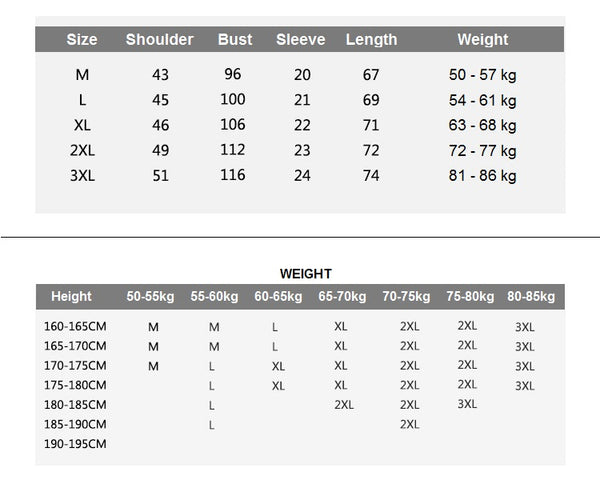This screenshot has width=600, height=480.
Task: Click the bust value 116
Action: 235,176
